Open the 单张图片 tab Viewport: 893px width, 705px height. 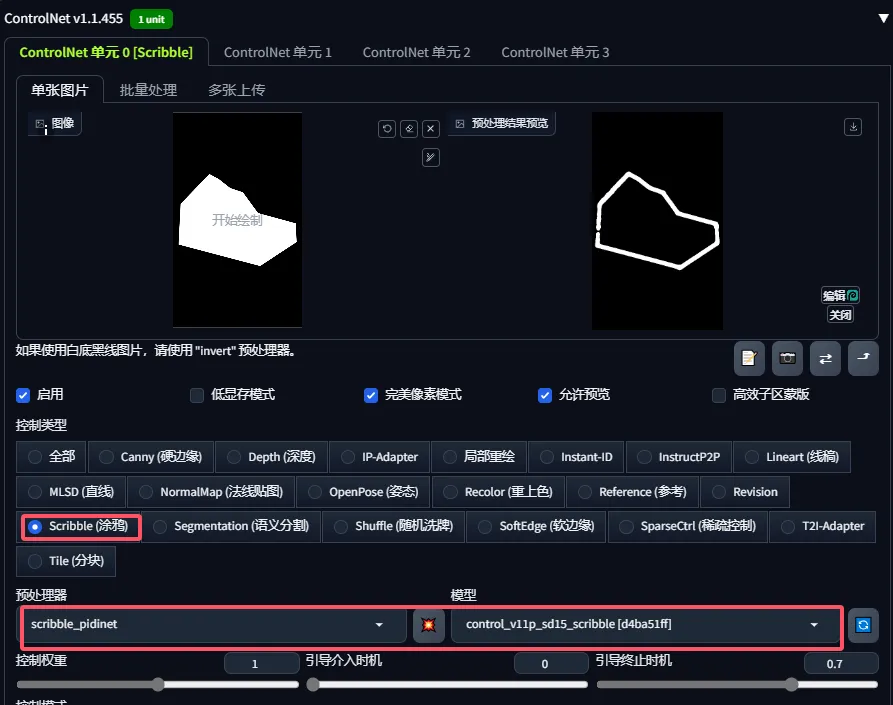click(x=60, y=90)
